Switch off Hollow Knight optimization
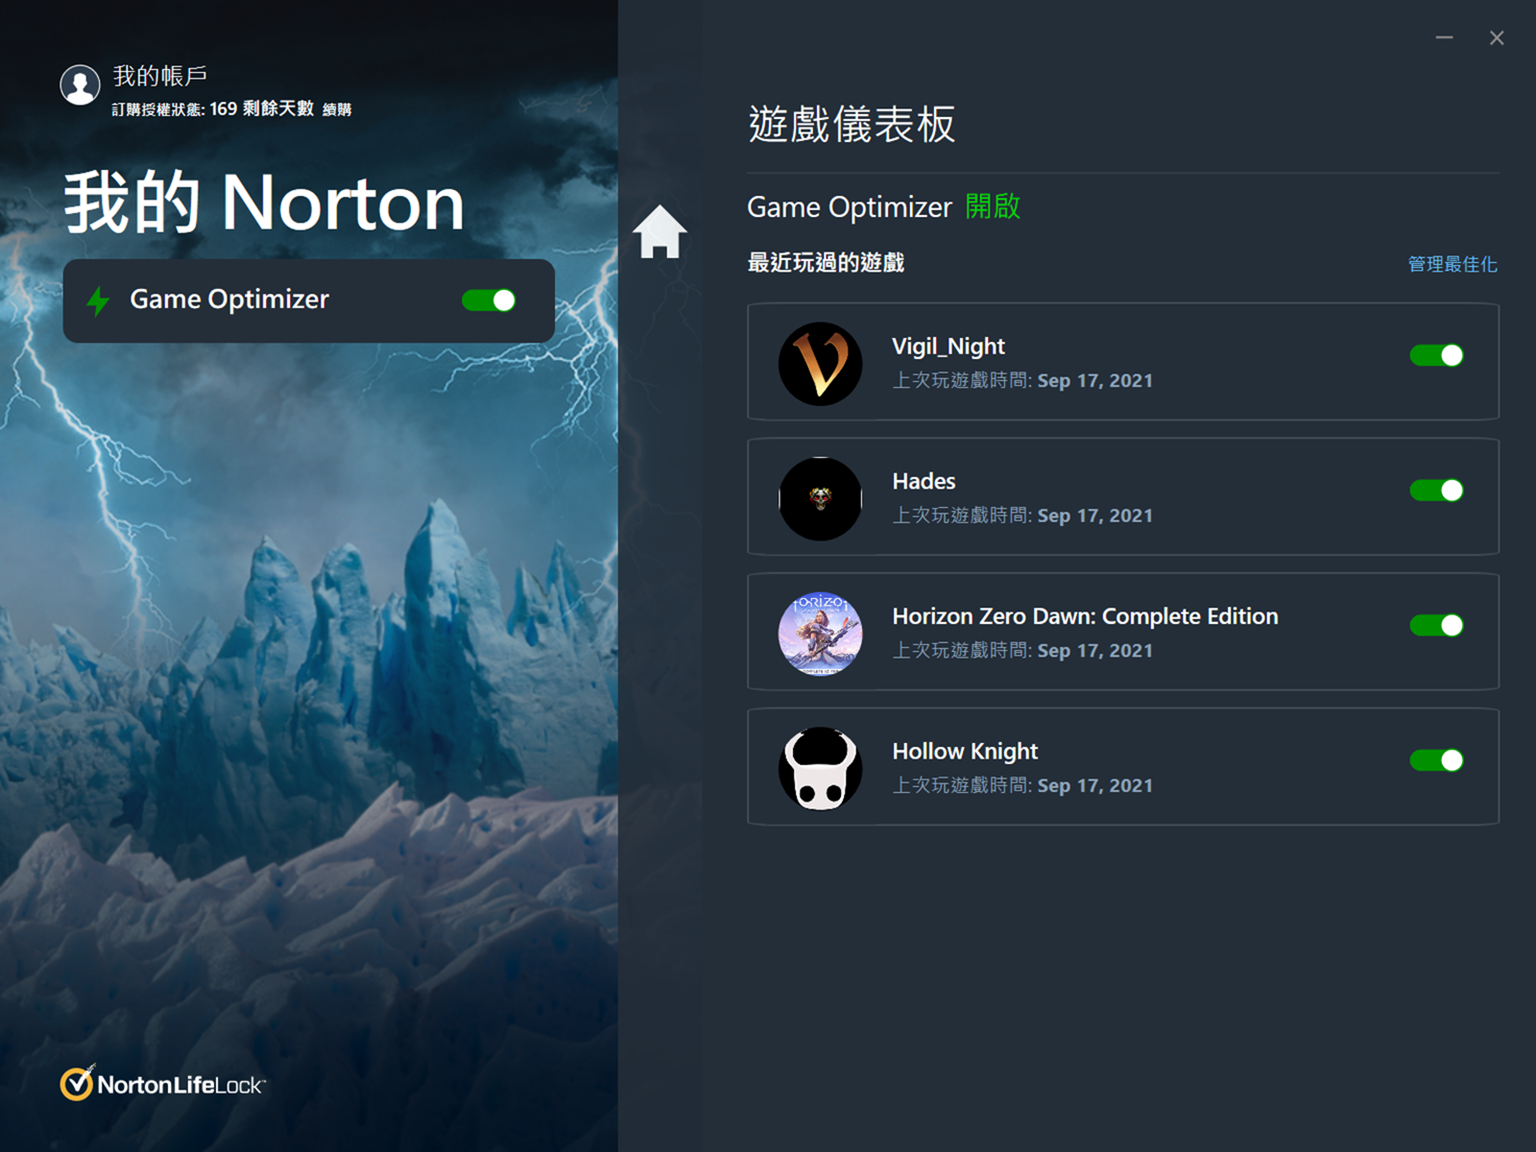This screenshot has height=1152, width=1536. 1437,760
